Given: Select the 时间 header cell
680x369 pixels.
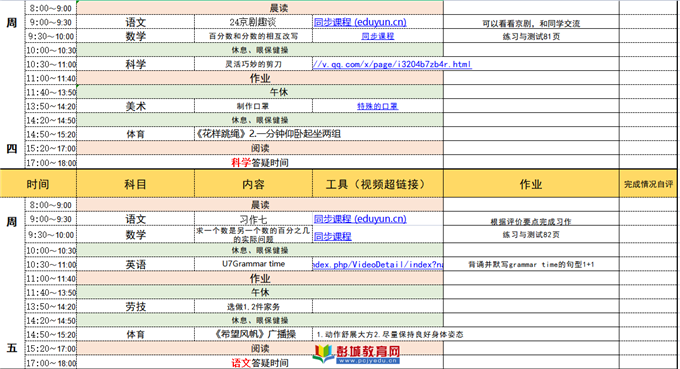Looking at the screenshot, I should [x=38, y=184].
